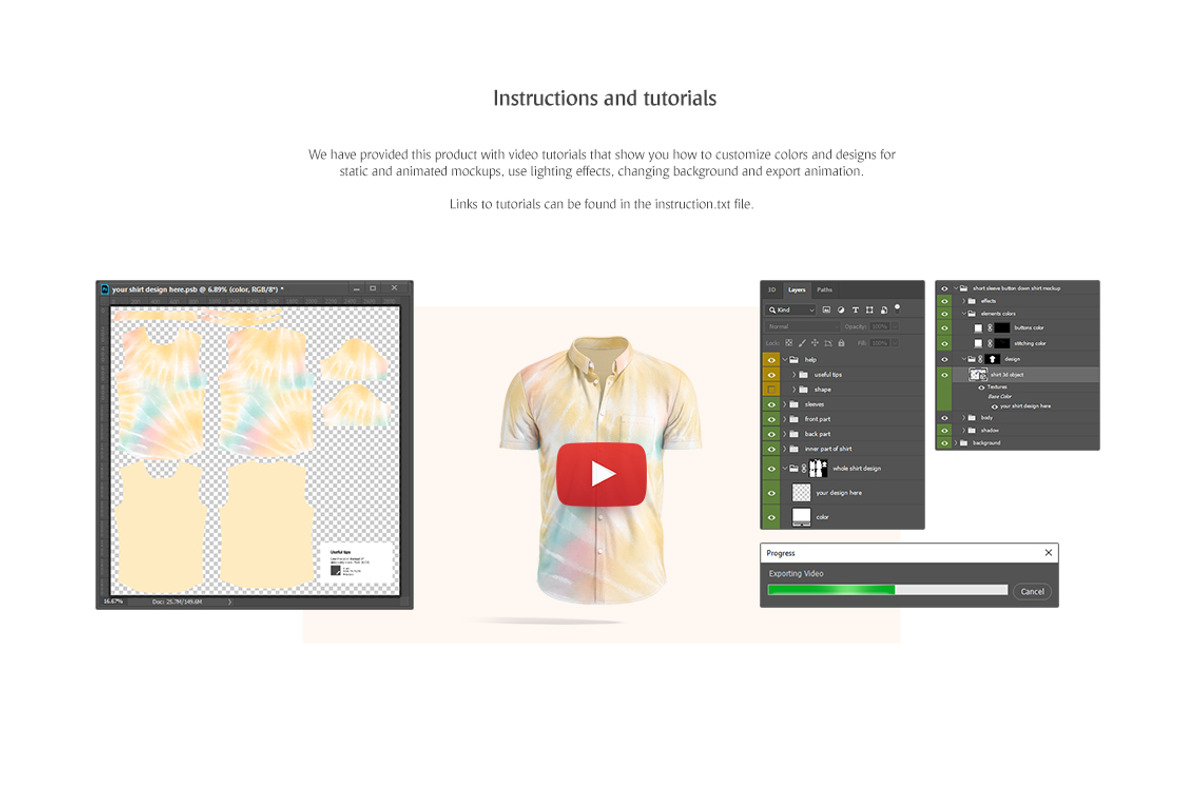Maximize the shirt design document window
1200x800 pixels.
point(372,288)
